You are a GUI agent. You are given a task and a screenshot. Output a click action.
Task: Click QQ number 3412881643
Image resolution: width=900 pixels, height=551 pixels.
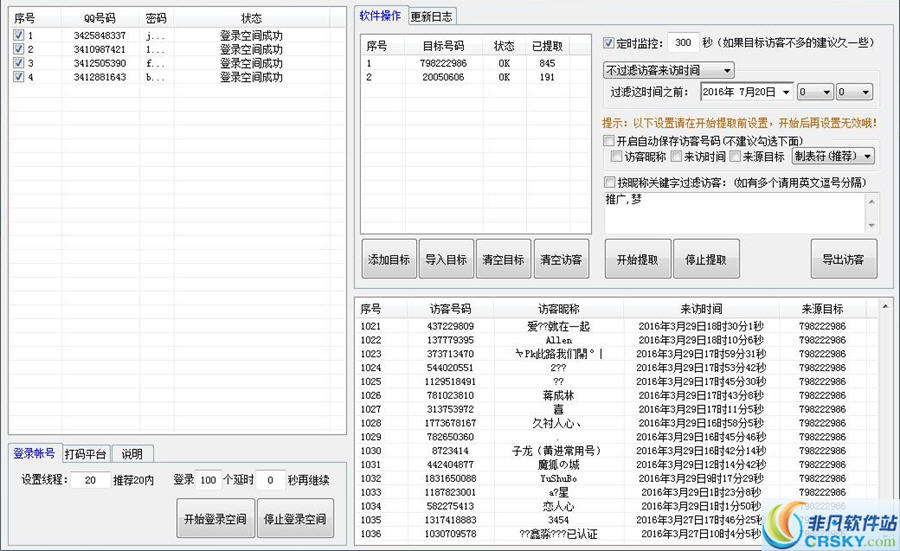coord(100,77)
